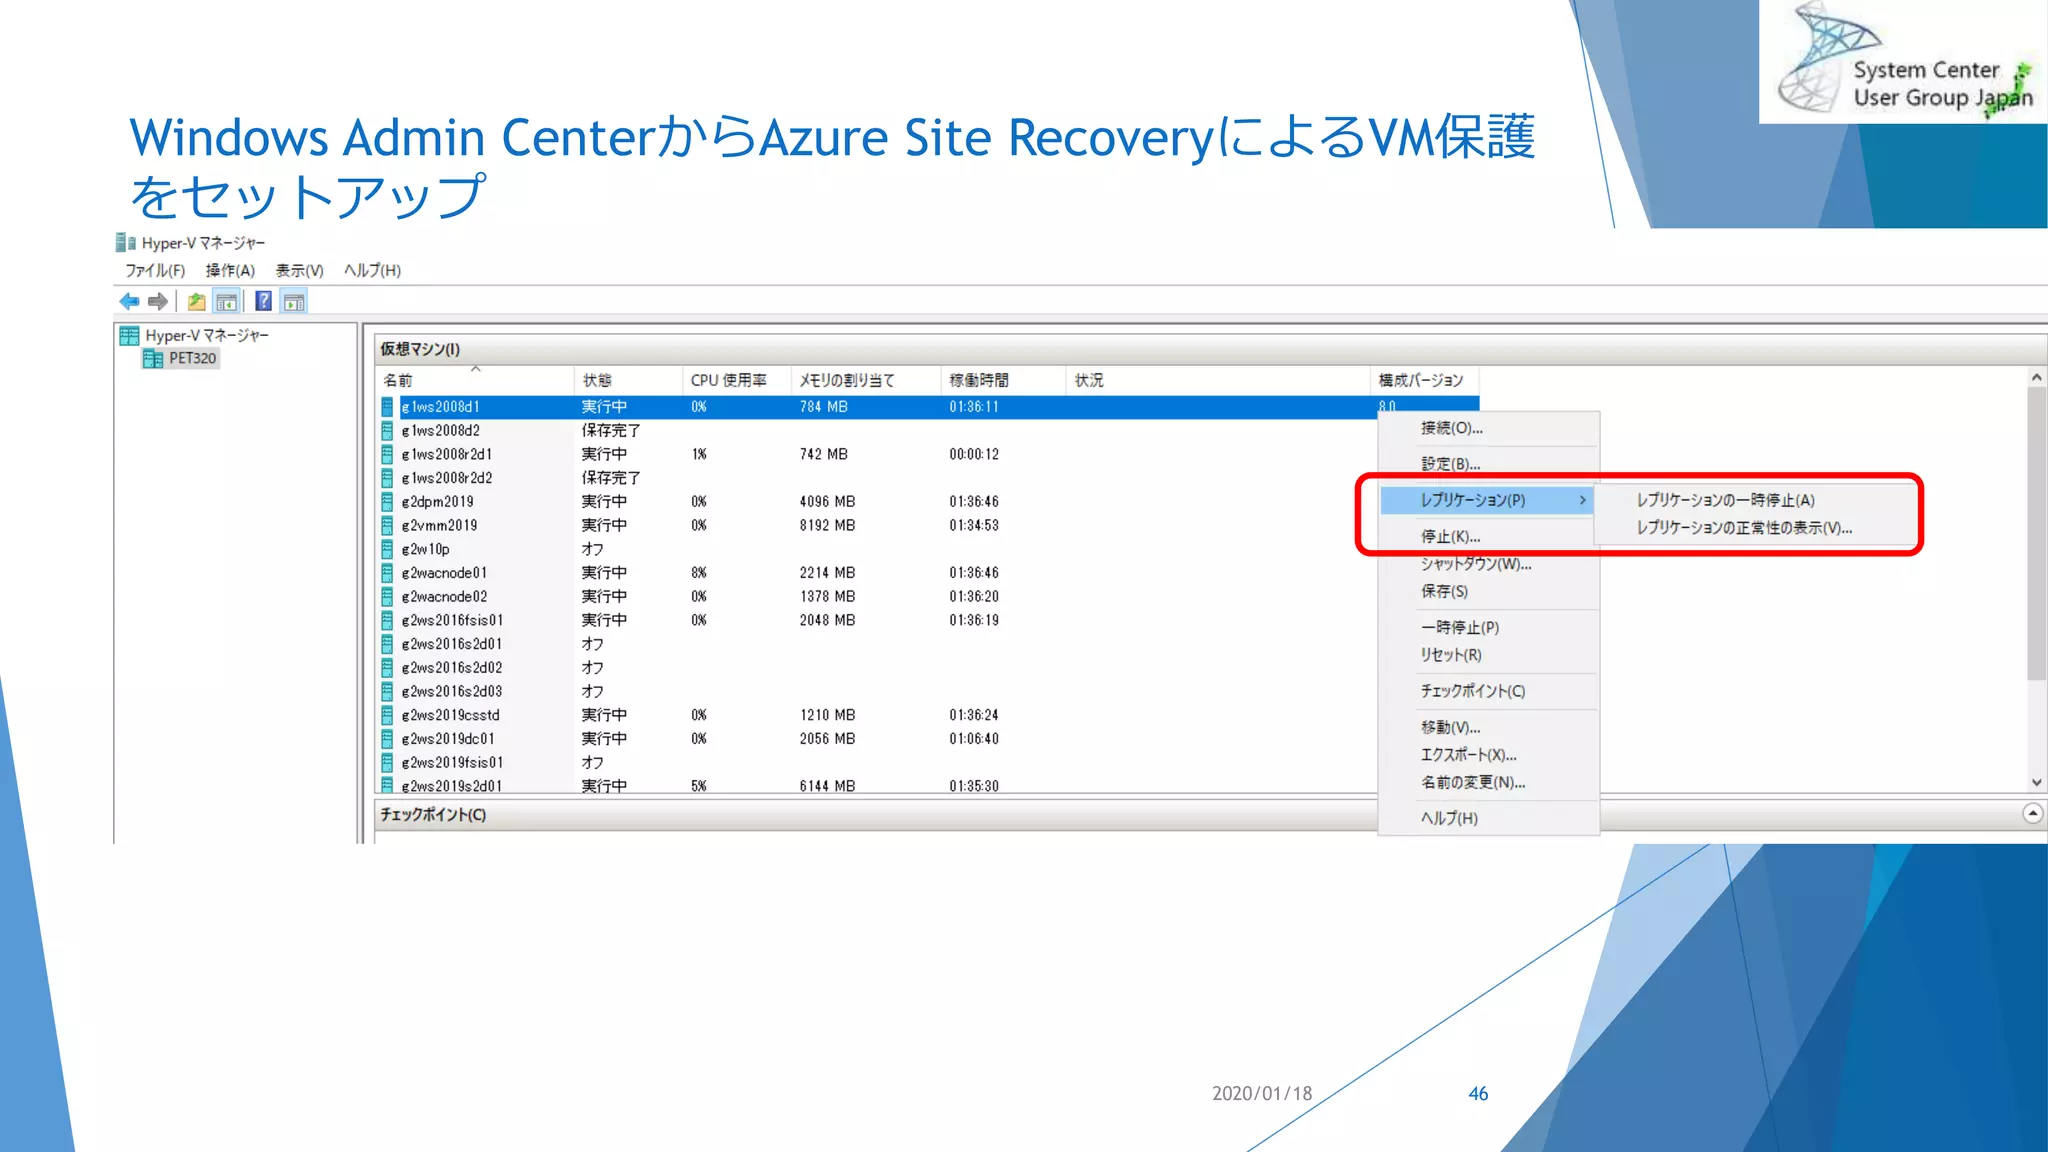Select VM icon for g2wacnode02
The height and width of the screenshot is (1152, 2048).
387,597
